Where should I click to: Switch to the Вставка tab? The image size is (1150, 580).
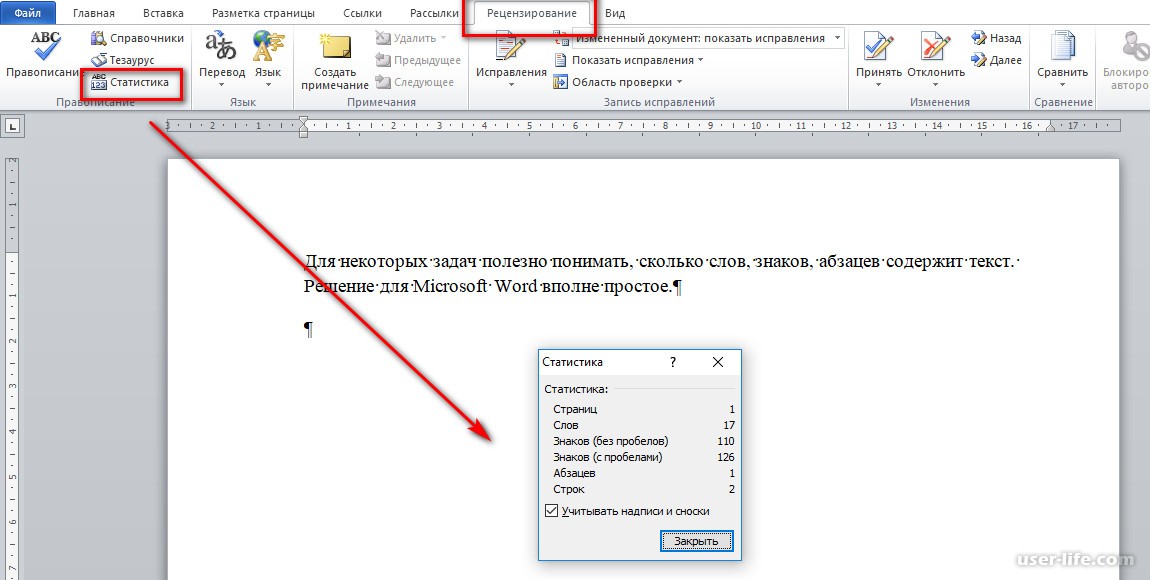pyautogui.click(x=164, y=13)
